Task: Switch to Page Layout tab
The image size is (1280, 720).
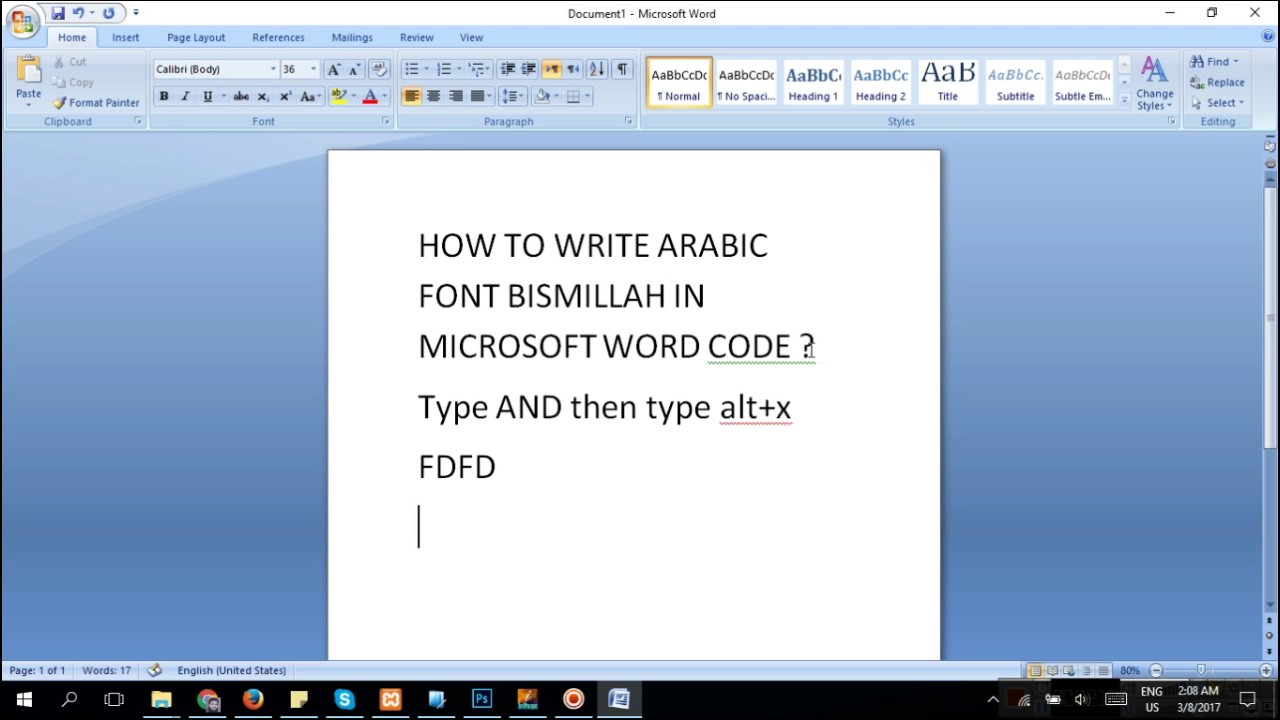Action: [196, 37]
